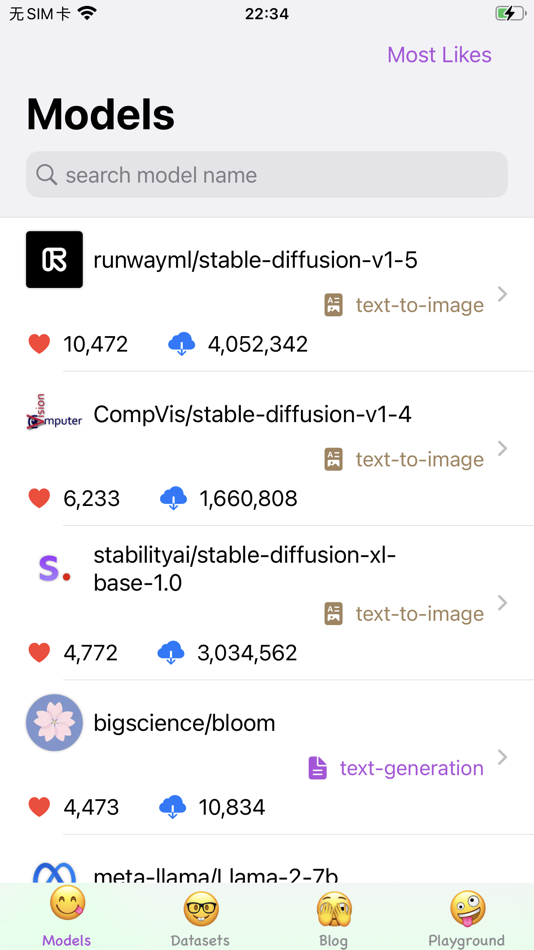Tap the stabilityai purple S logo
The height and width of the screenshot is (950, 534).
54,568
